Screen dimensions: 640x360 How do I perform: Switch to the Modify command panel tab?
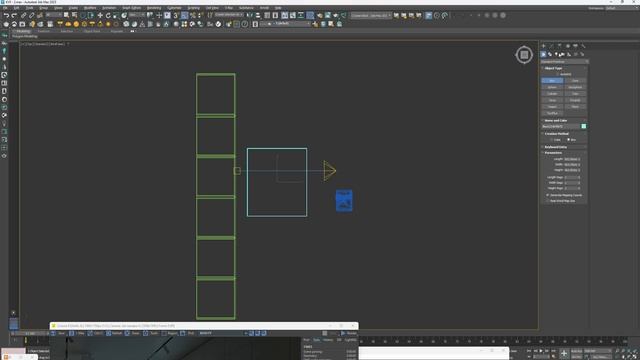point(551,46)
